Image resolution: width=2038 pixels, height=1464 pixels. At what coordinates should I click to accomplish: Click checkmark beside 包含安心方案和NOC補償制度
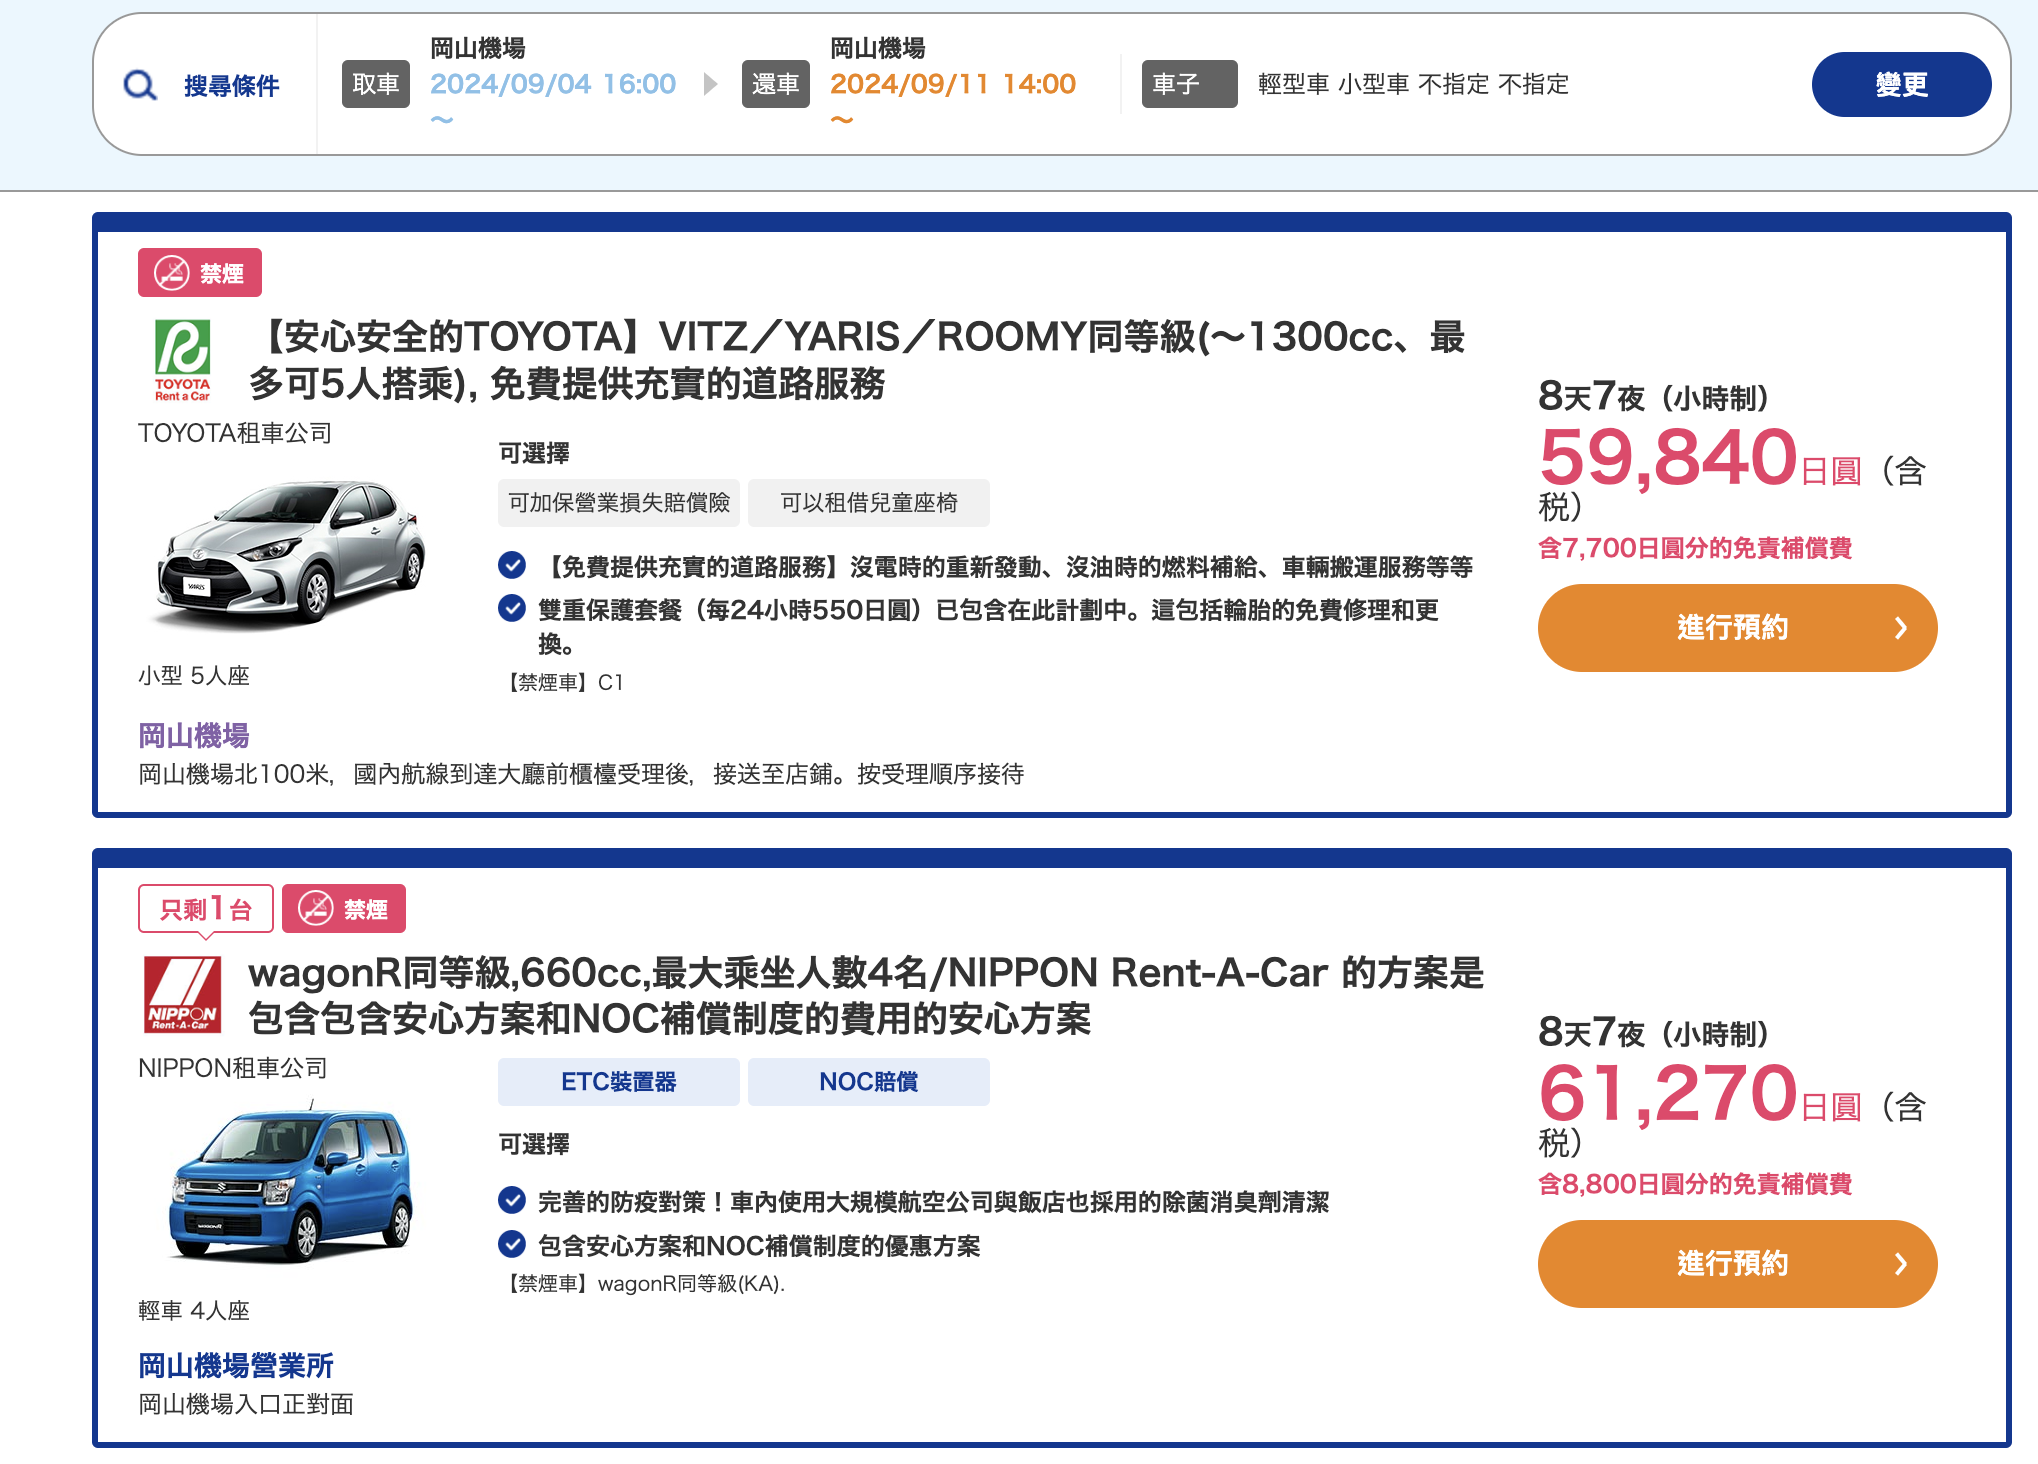pos(512,1244)
